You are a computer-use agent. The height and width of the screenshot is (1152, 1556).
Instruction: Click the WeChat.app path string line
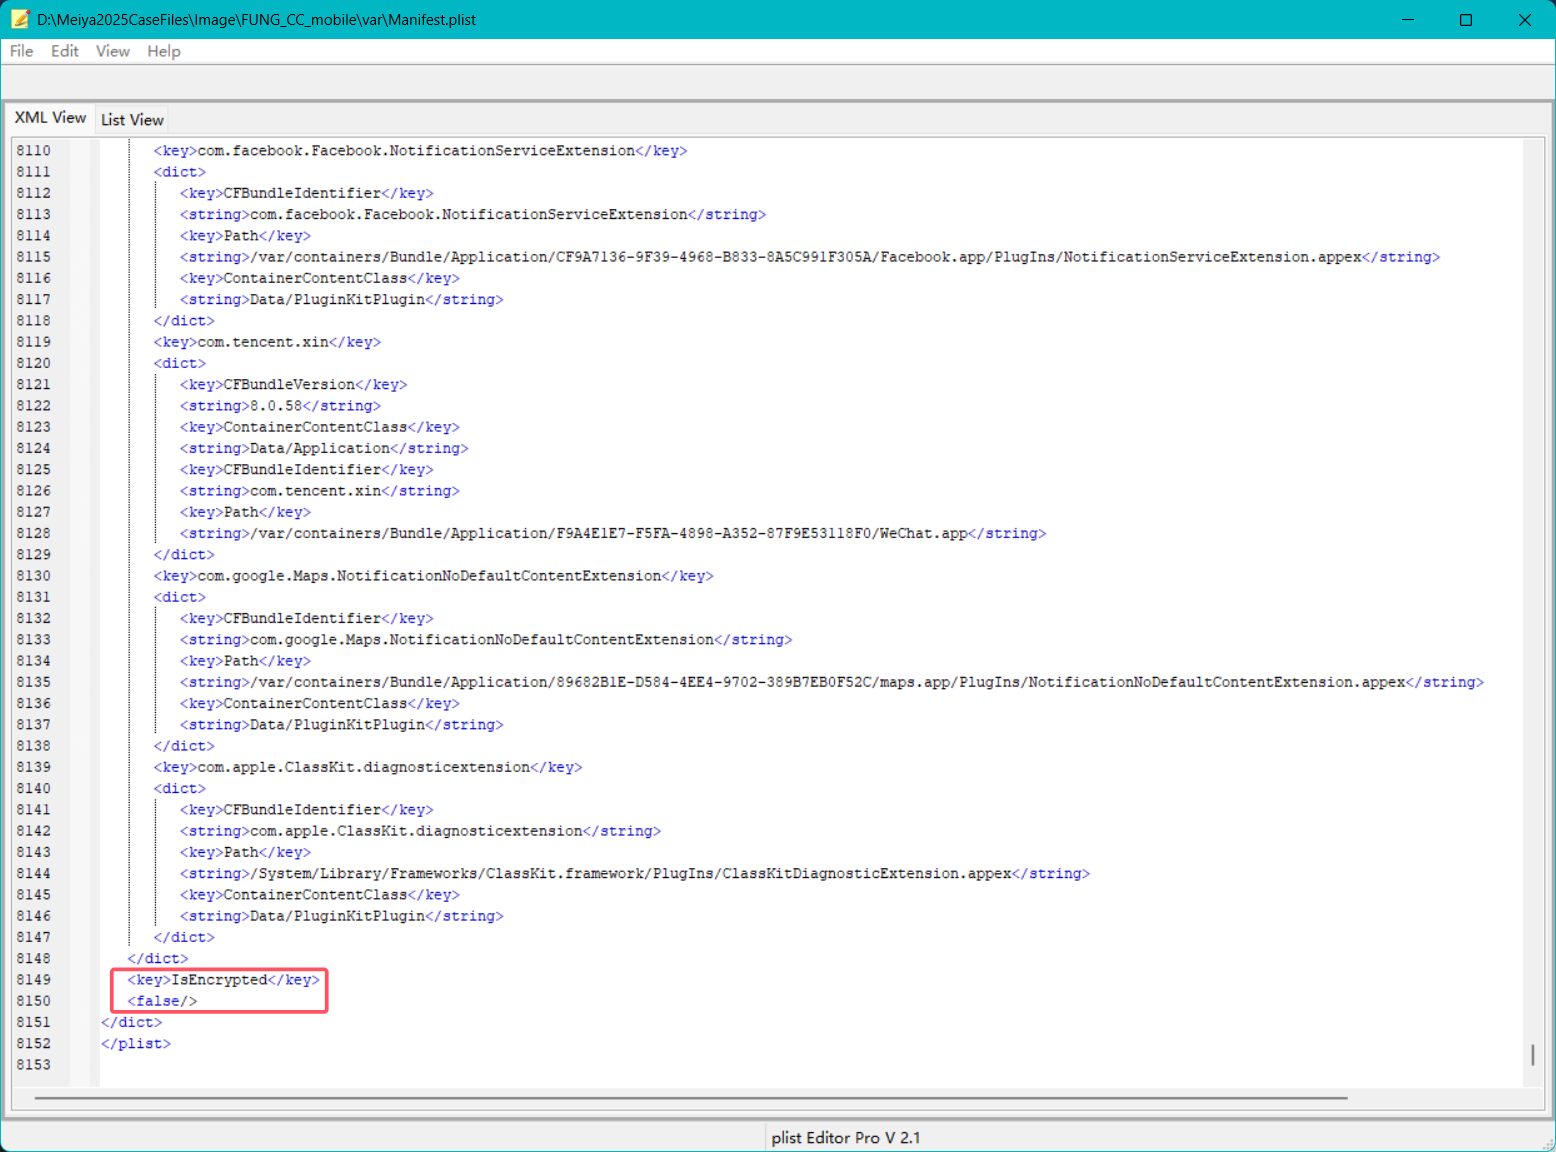pyautogui.click(x=612, y=534)
